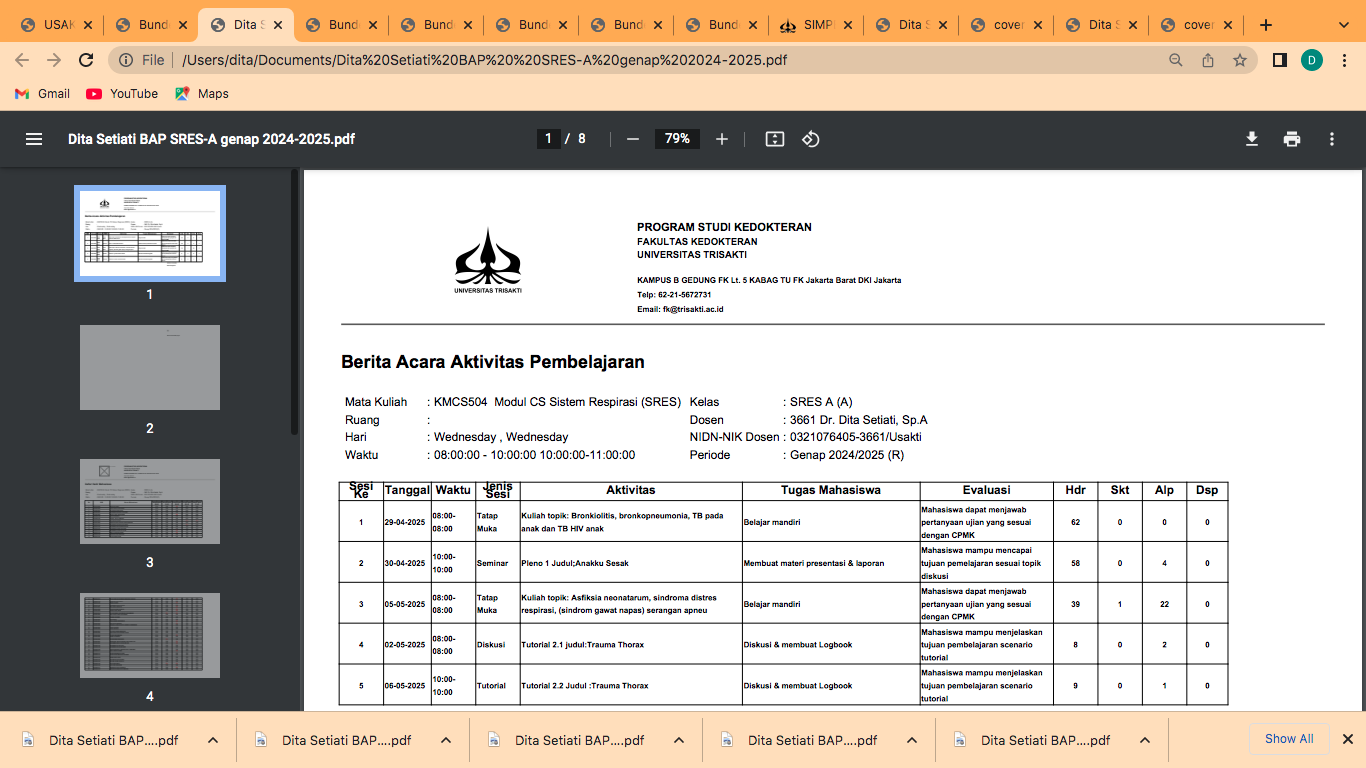Select page 4 thumbnail
Screen dimensions: 1366x768
(150, 635)
